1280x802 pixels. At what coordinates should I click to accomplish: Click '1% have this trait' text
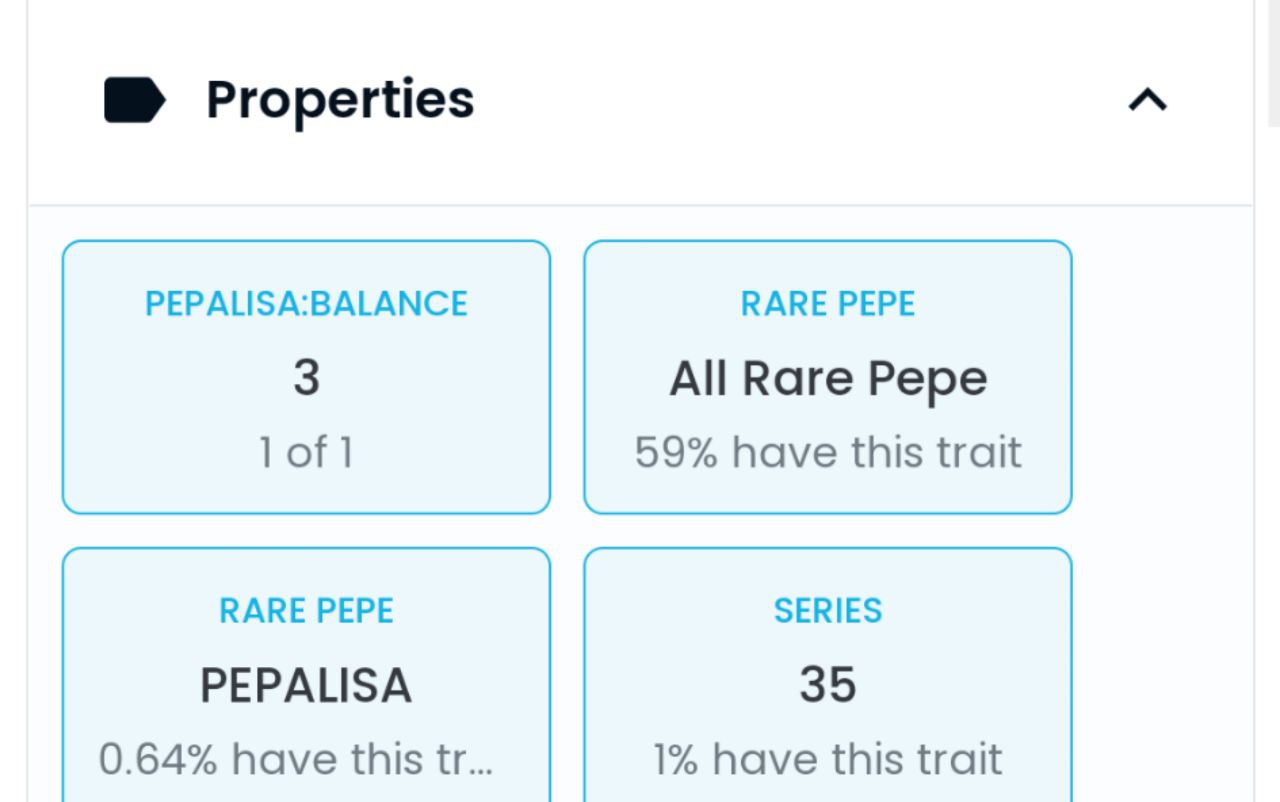tap(828, 760)
